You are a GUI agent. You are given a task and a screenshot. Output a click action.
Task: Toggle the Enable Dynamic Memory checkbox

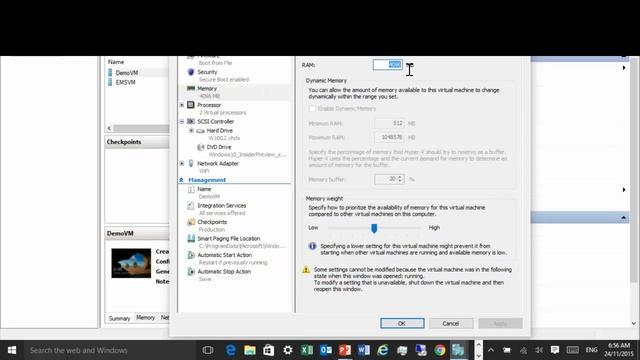(312, 109)
